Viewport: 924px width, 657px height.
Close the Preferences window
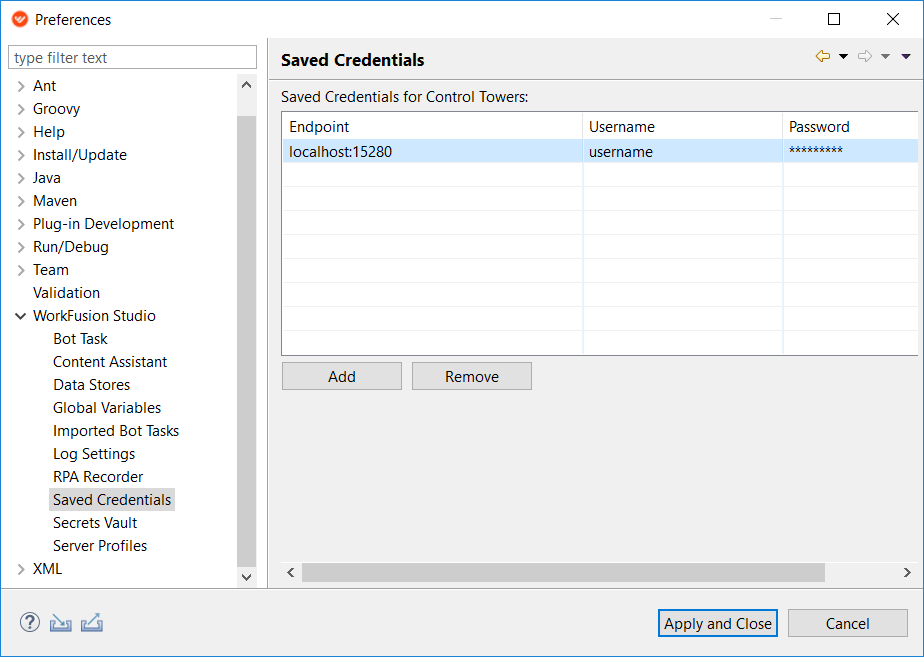point(893,19)
